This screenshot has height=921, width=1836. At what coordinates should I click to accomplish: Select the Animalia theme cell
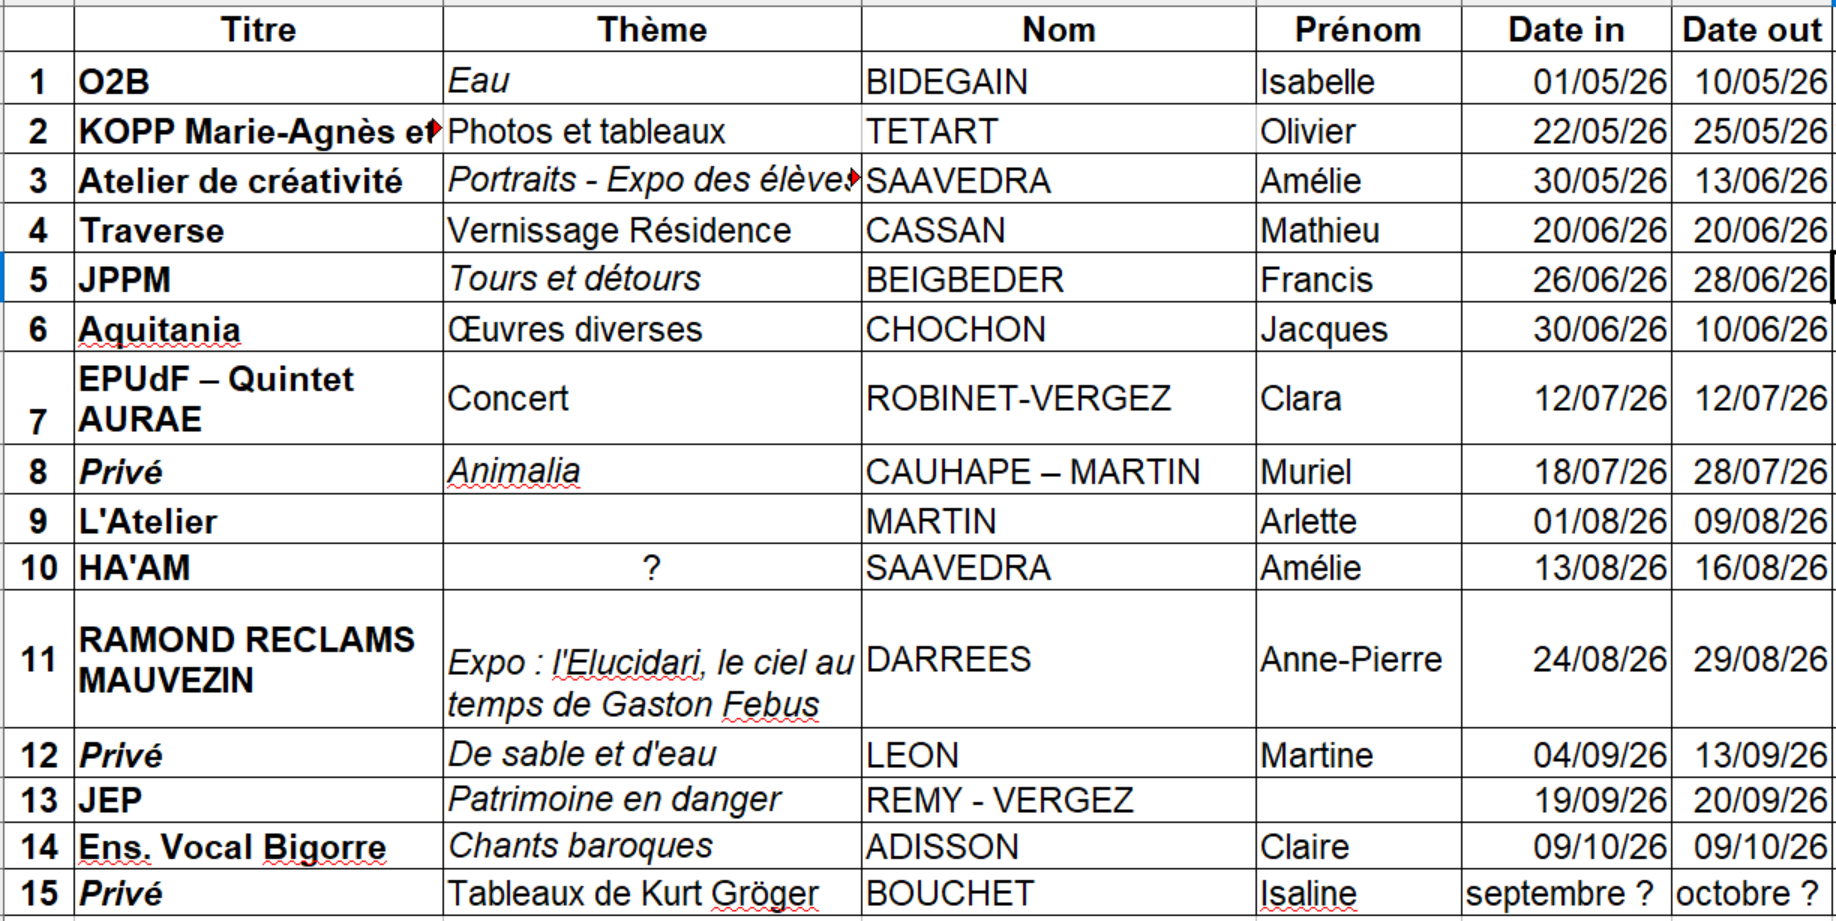pos(652,471)
